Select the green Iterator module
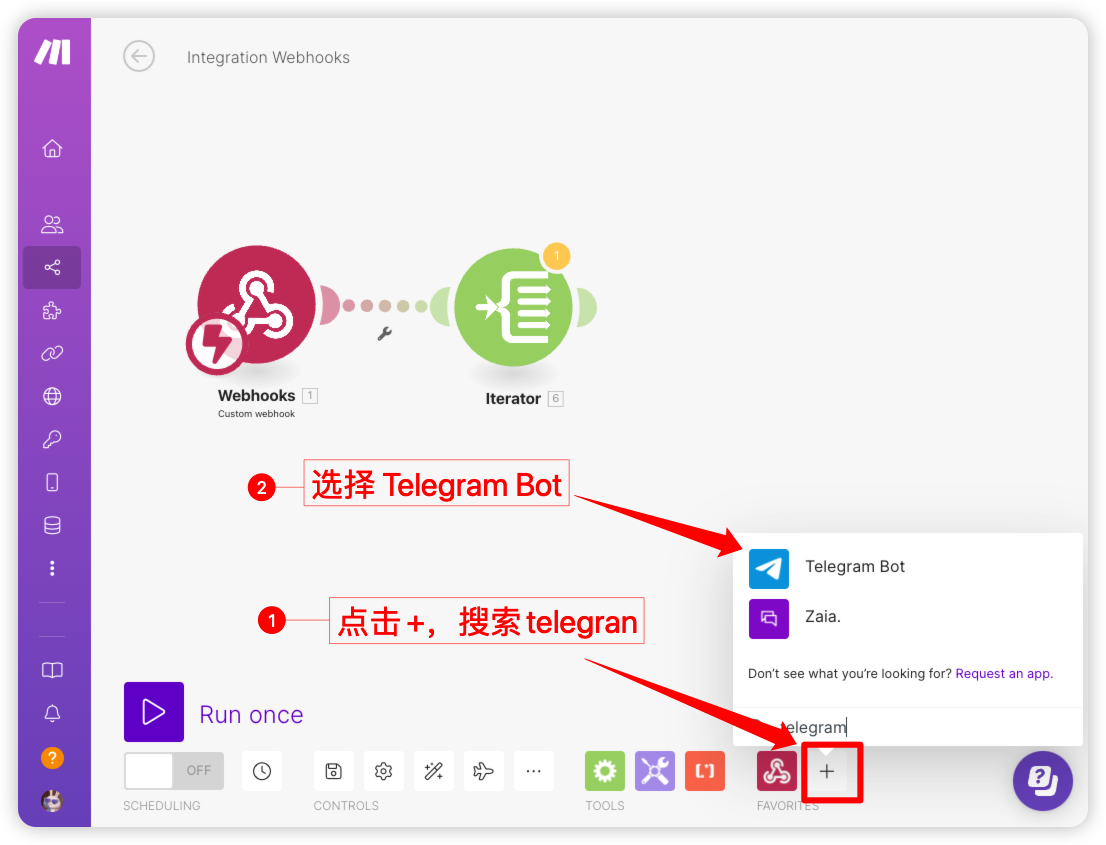The width and height of the screenshot is (1106, 845). pyautogui.click(x=514, y=308)
